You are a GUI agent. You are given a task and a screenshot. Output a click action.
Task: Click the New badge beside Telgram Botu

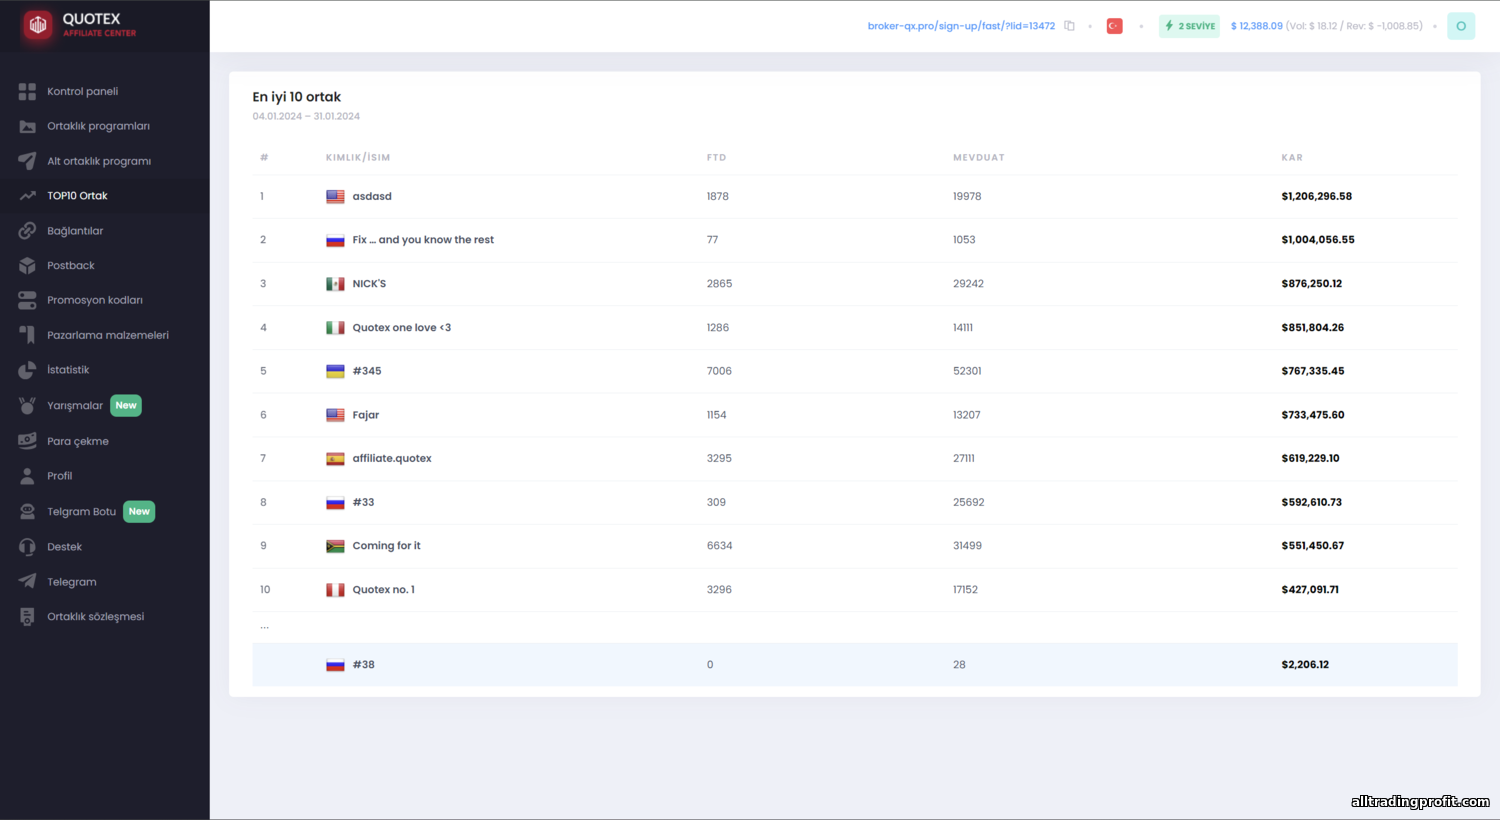(x=139, y=511)
